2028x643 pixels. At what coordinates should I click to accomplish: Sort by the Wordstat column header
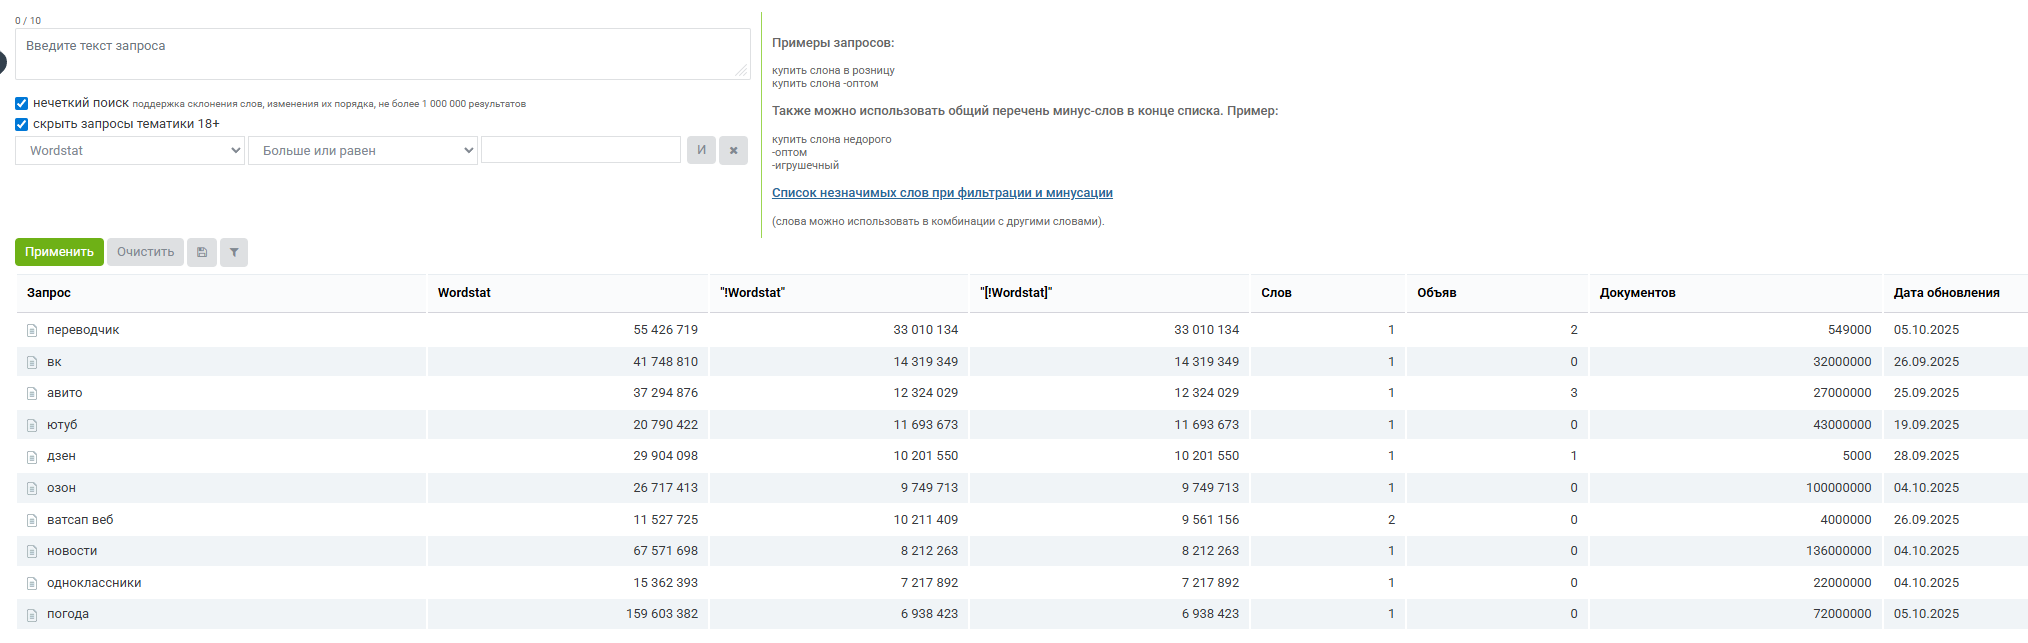(464, 293)
